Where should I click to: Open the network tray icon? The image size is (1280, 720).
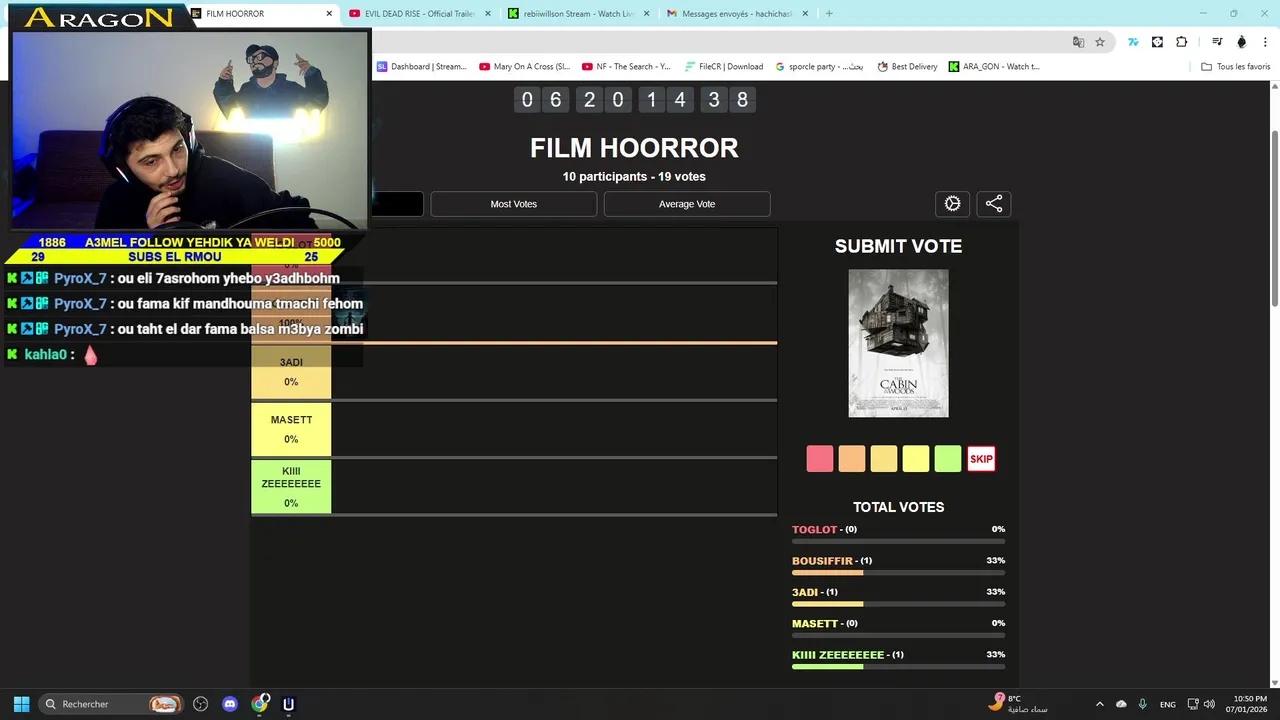[1193, 704]
